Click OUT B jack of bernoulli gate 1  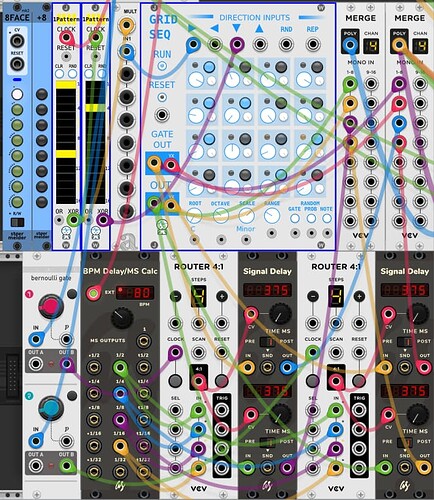pos(67,364)
